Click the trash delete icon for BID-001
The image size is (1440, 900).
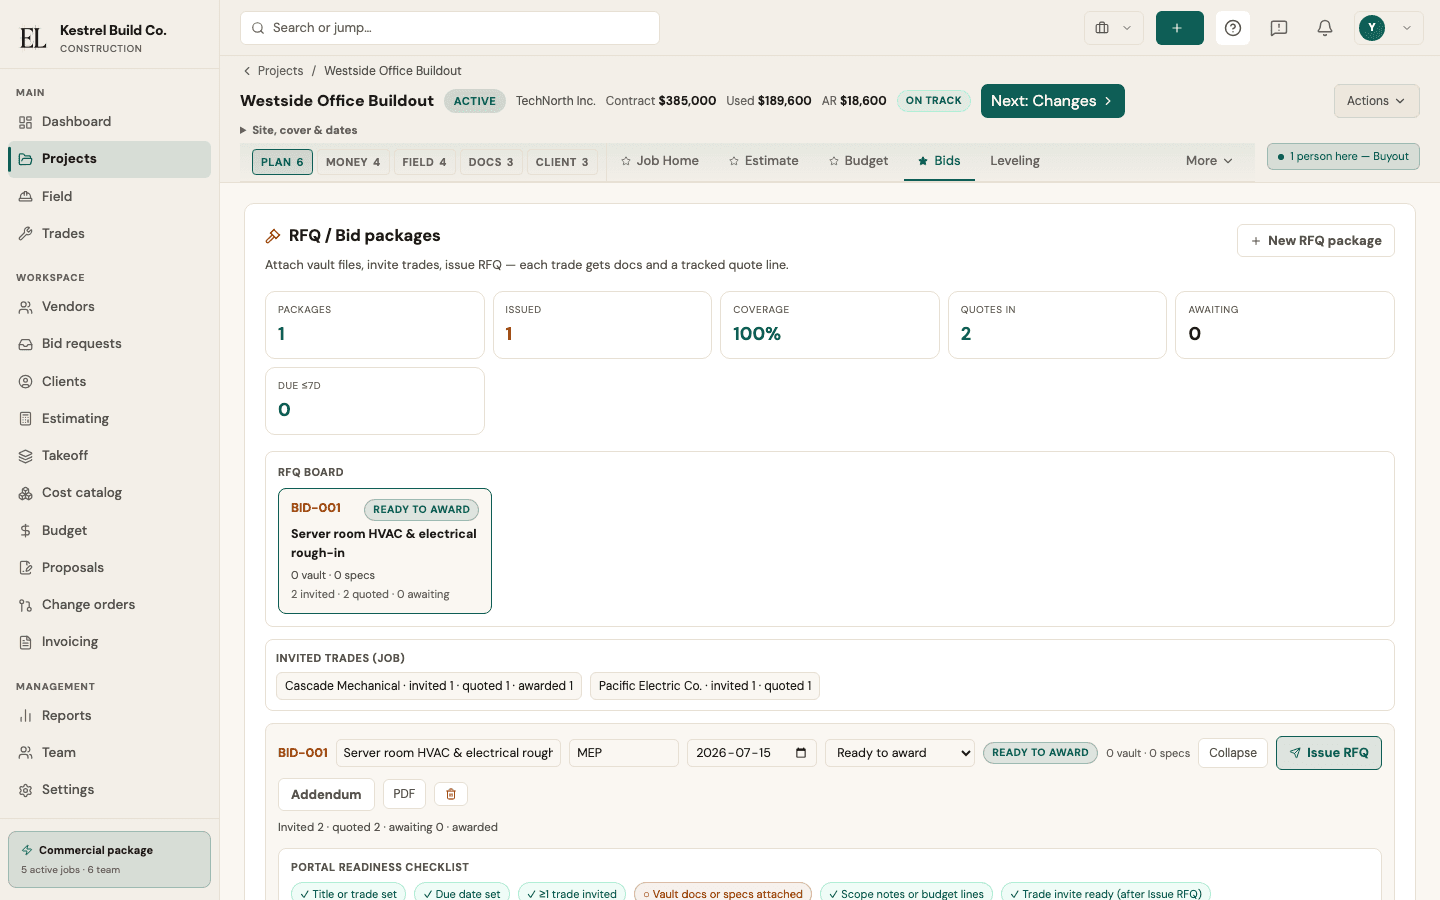point(451,794)
